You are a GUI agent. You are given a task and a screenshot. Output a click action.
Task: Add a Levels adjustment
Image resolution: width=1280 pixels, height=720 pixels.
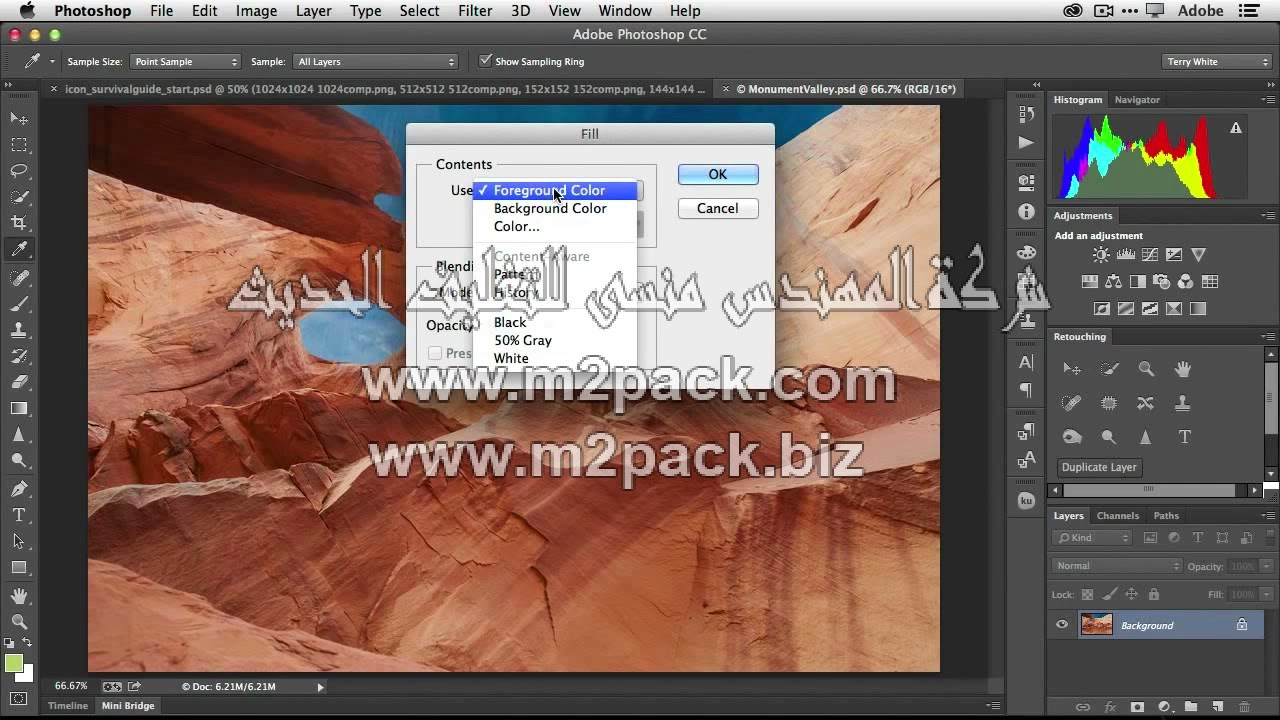1126,255
